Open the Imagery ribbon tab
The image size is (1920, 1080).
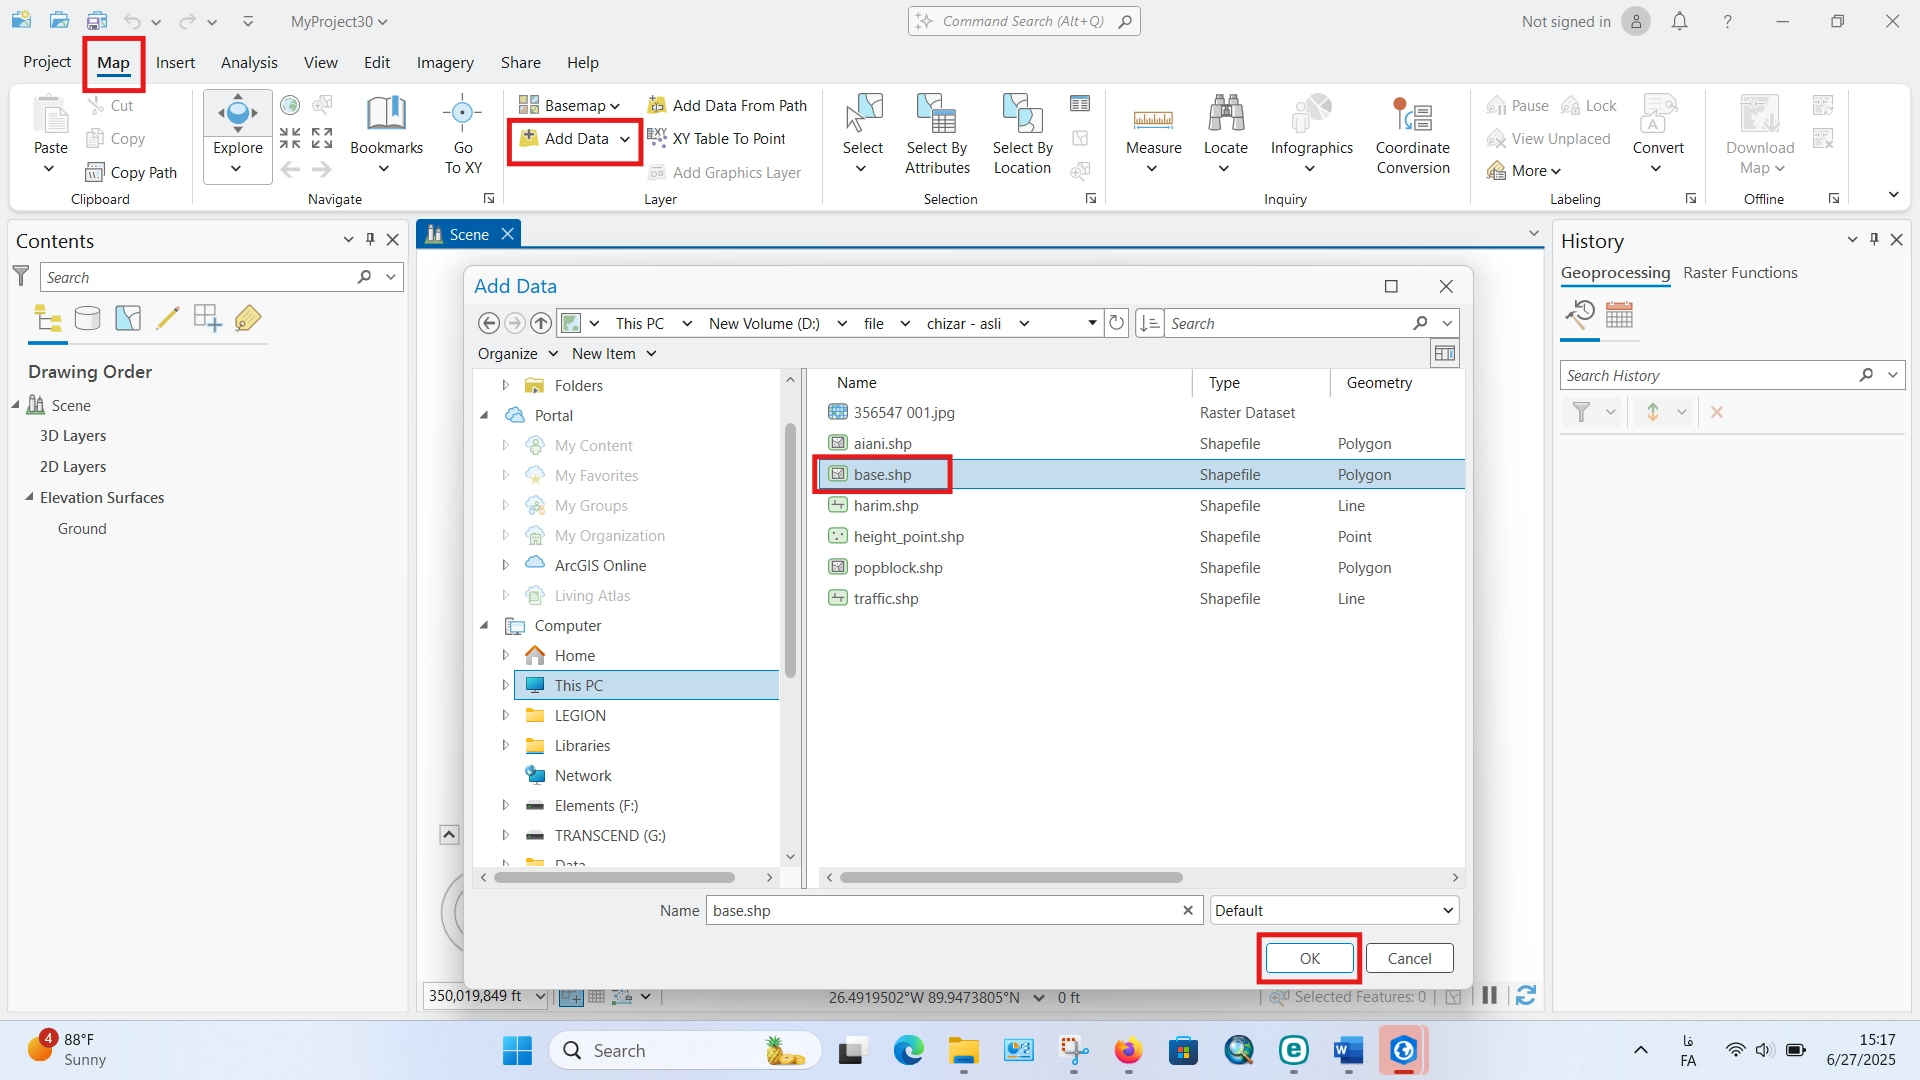click(x=445, y=62)
